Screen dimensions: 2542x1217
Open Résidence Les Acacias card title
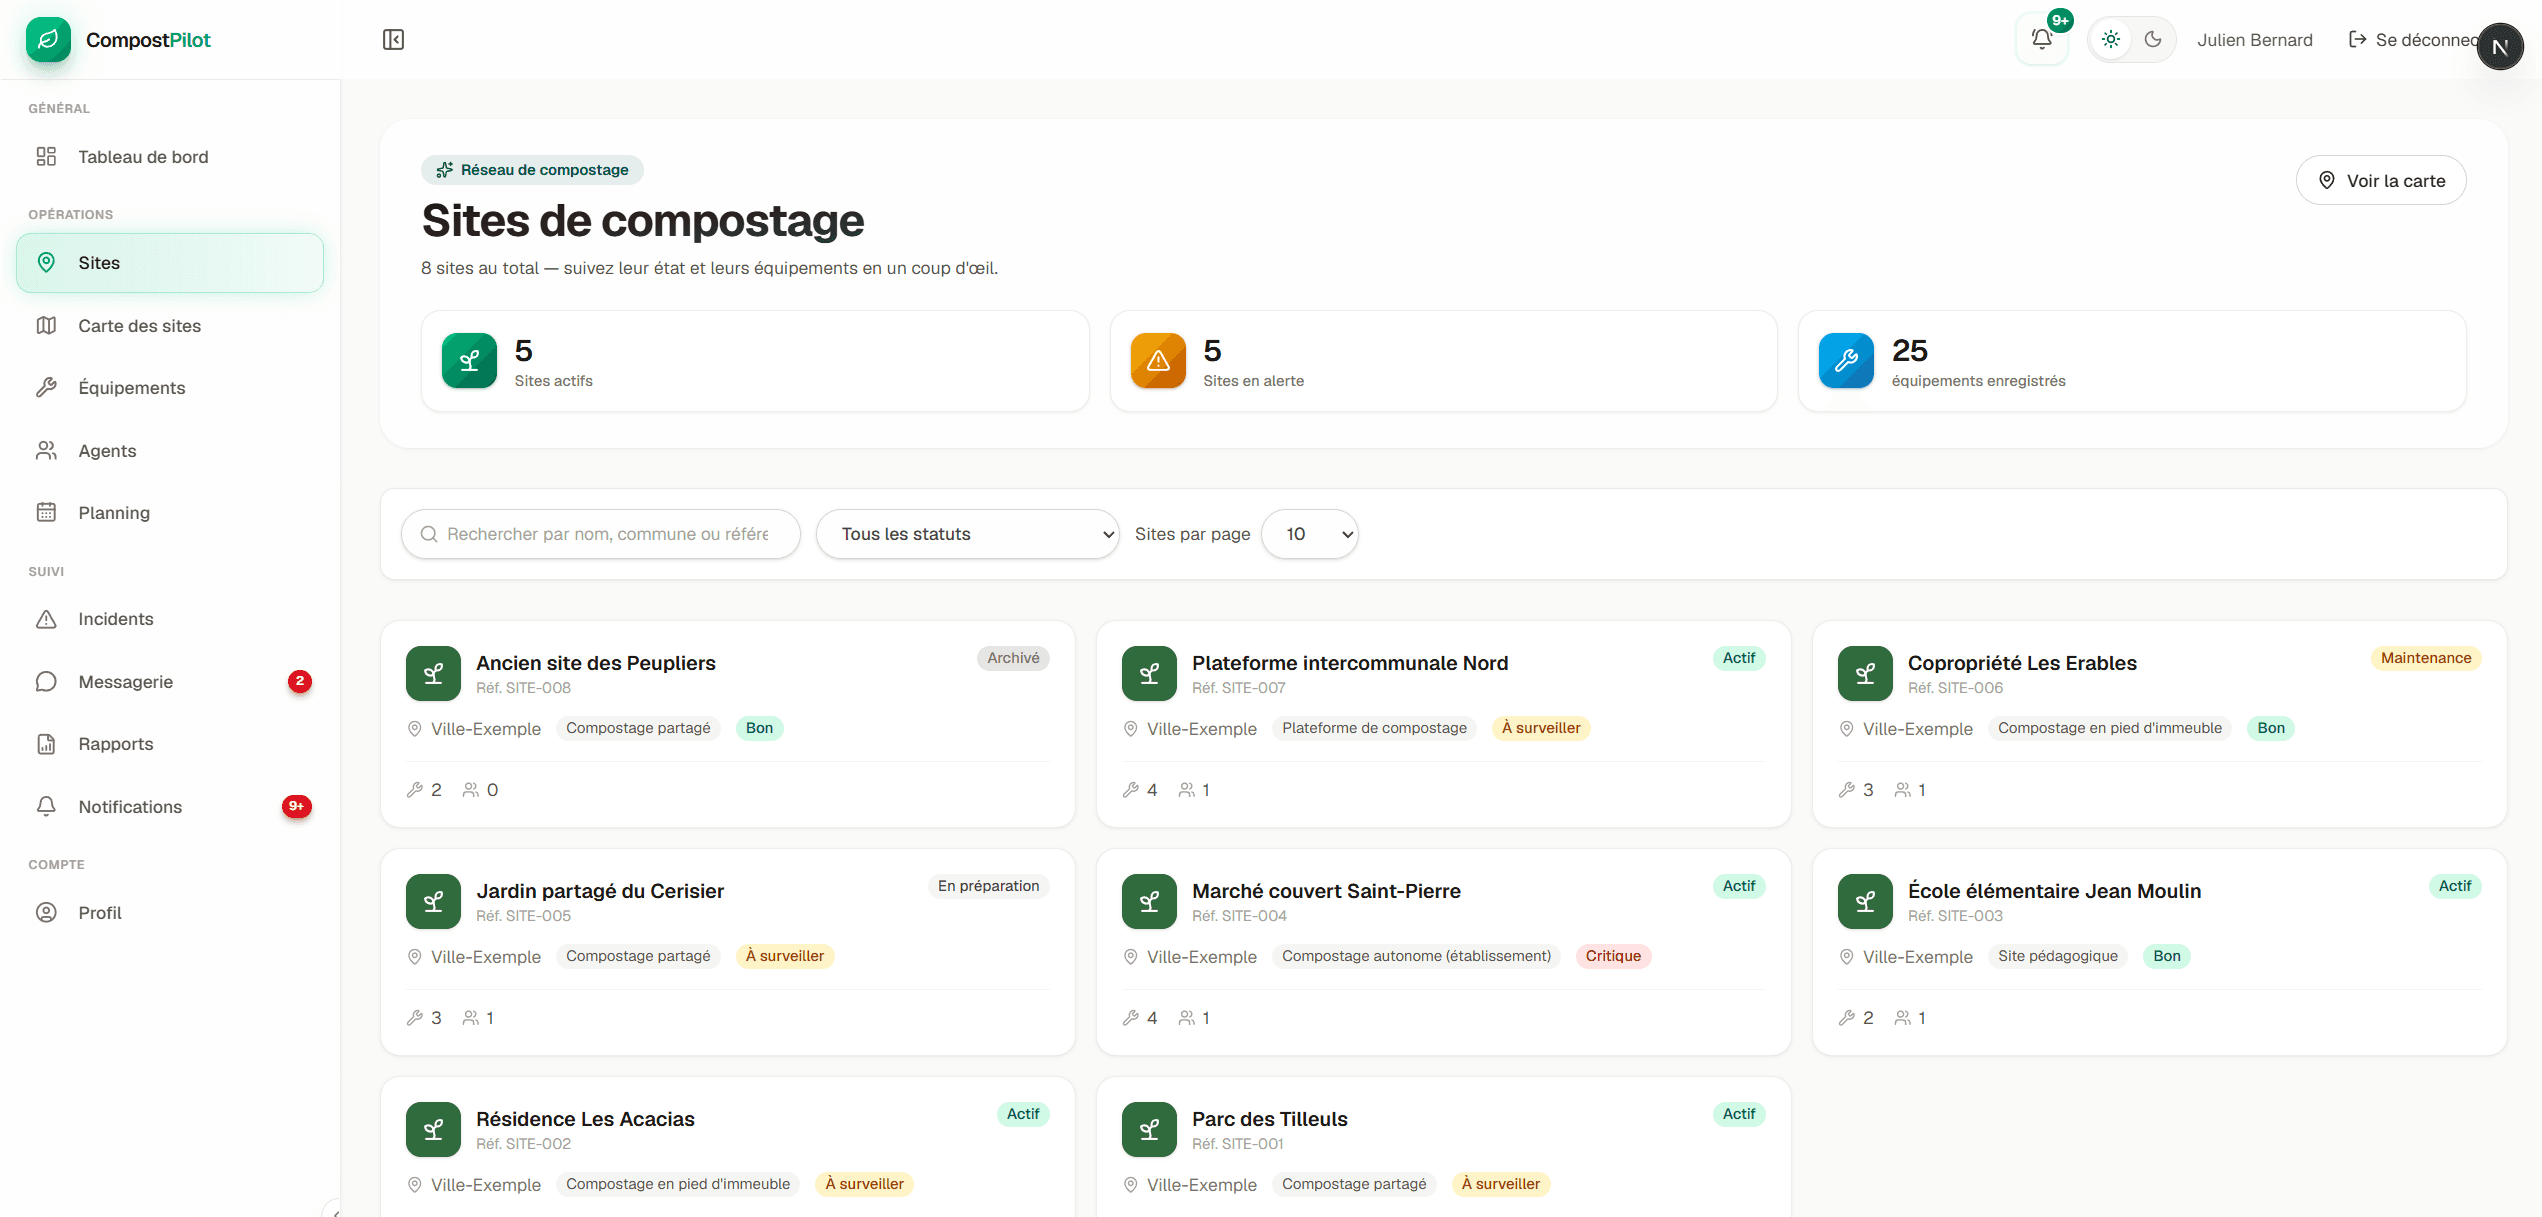585,1119
